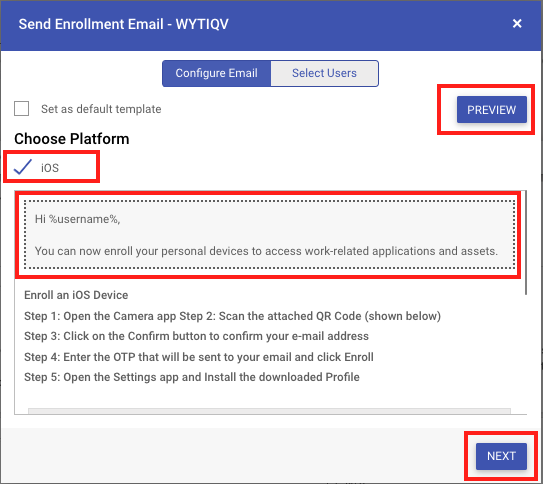Click the 'Enroll an iOS Device' heading
543x484 pixels.
[76, 295]
